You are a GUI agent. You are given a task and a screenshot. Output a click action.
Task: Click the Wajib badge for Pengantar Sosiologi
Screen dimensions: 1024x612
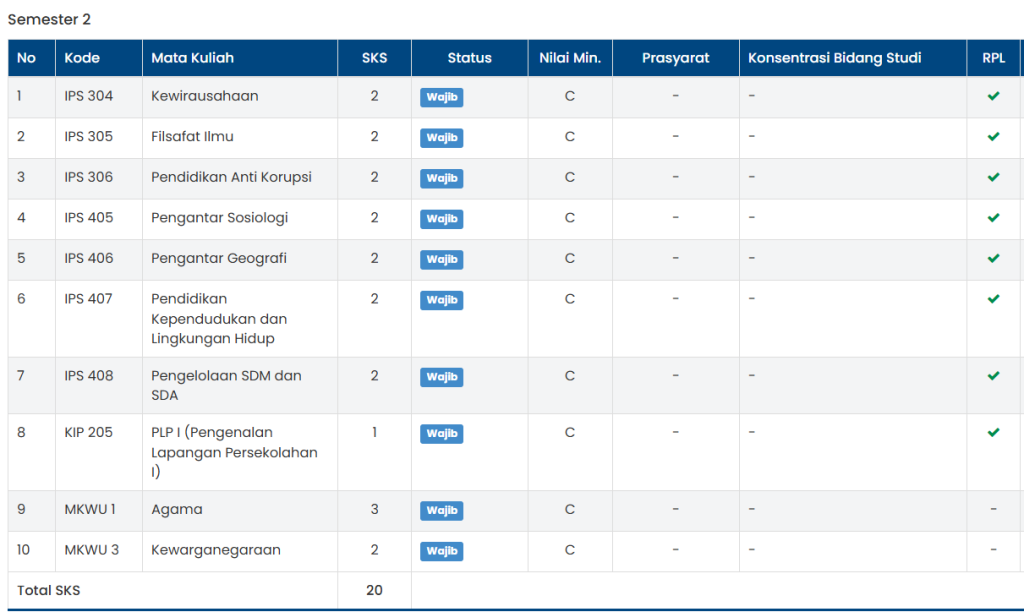(x=441, y=219)
